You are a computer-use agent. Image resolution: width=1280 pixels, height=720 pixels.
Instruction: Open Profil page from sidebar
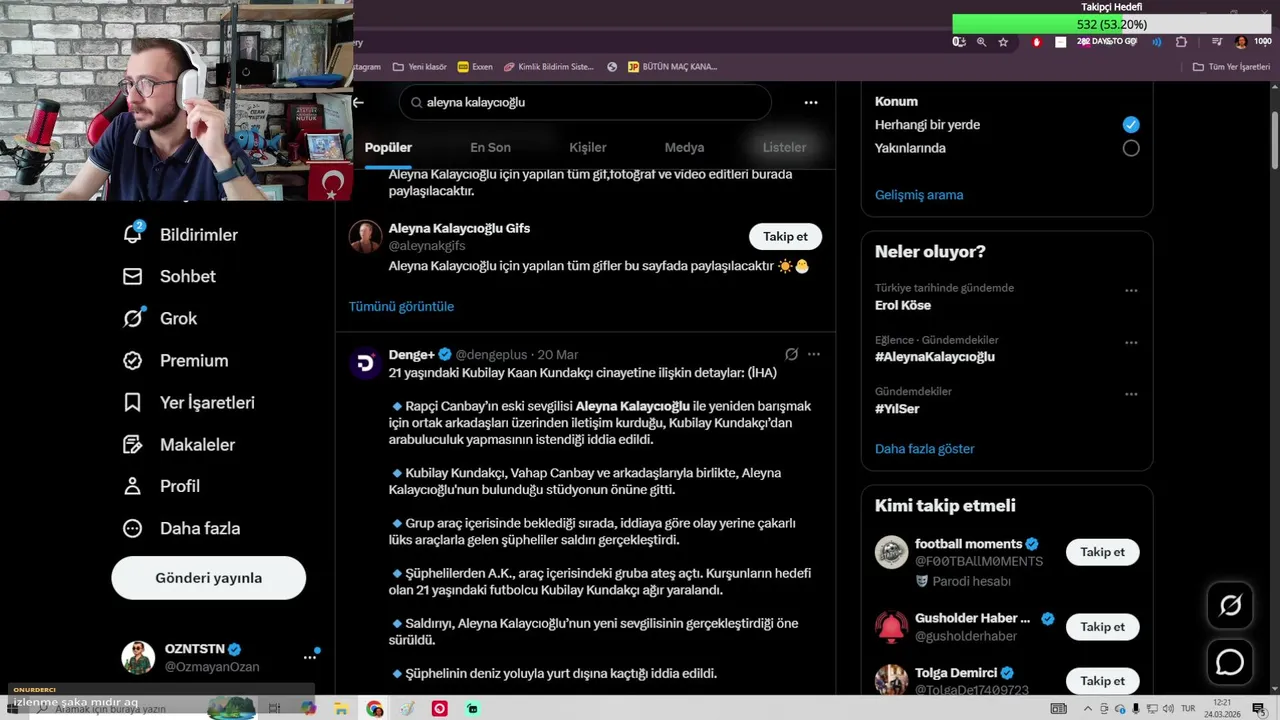161,486
